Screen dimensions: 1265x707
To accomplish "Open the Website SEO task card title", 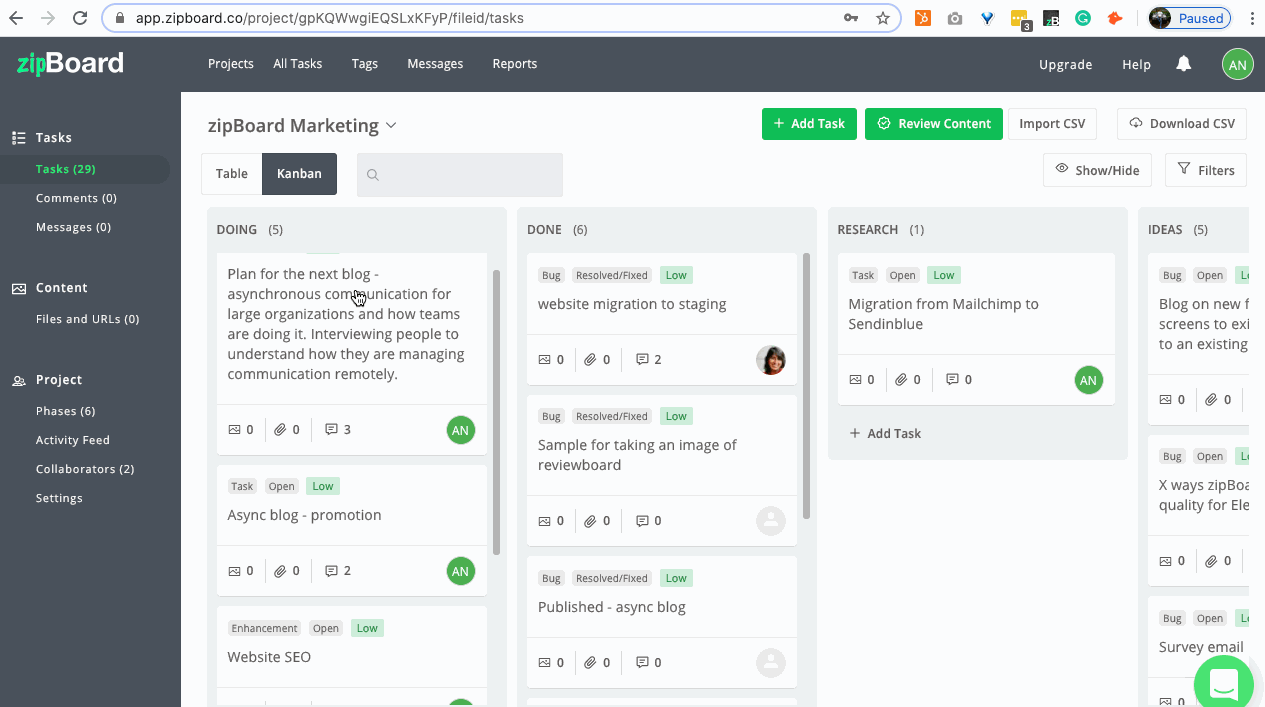I will [269, 657].
